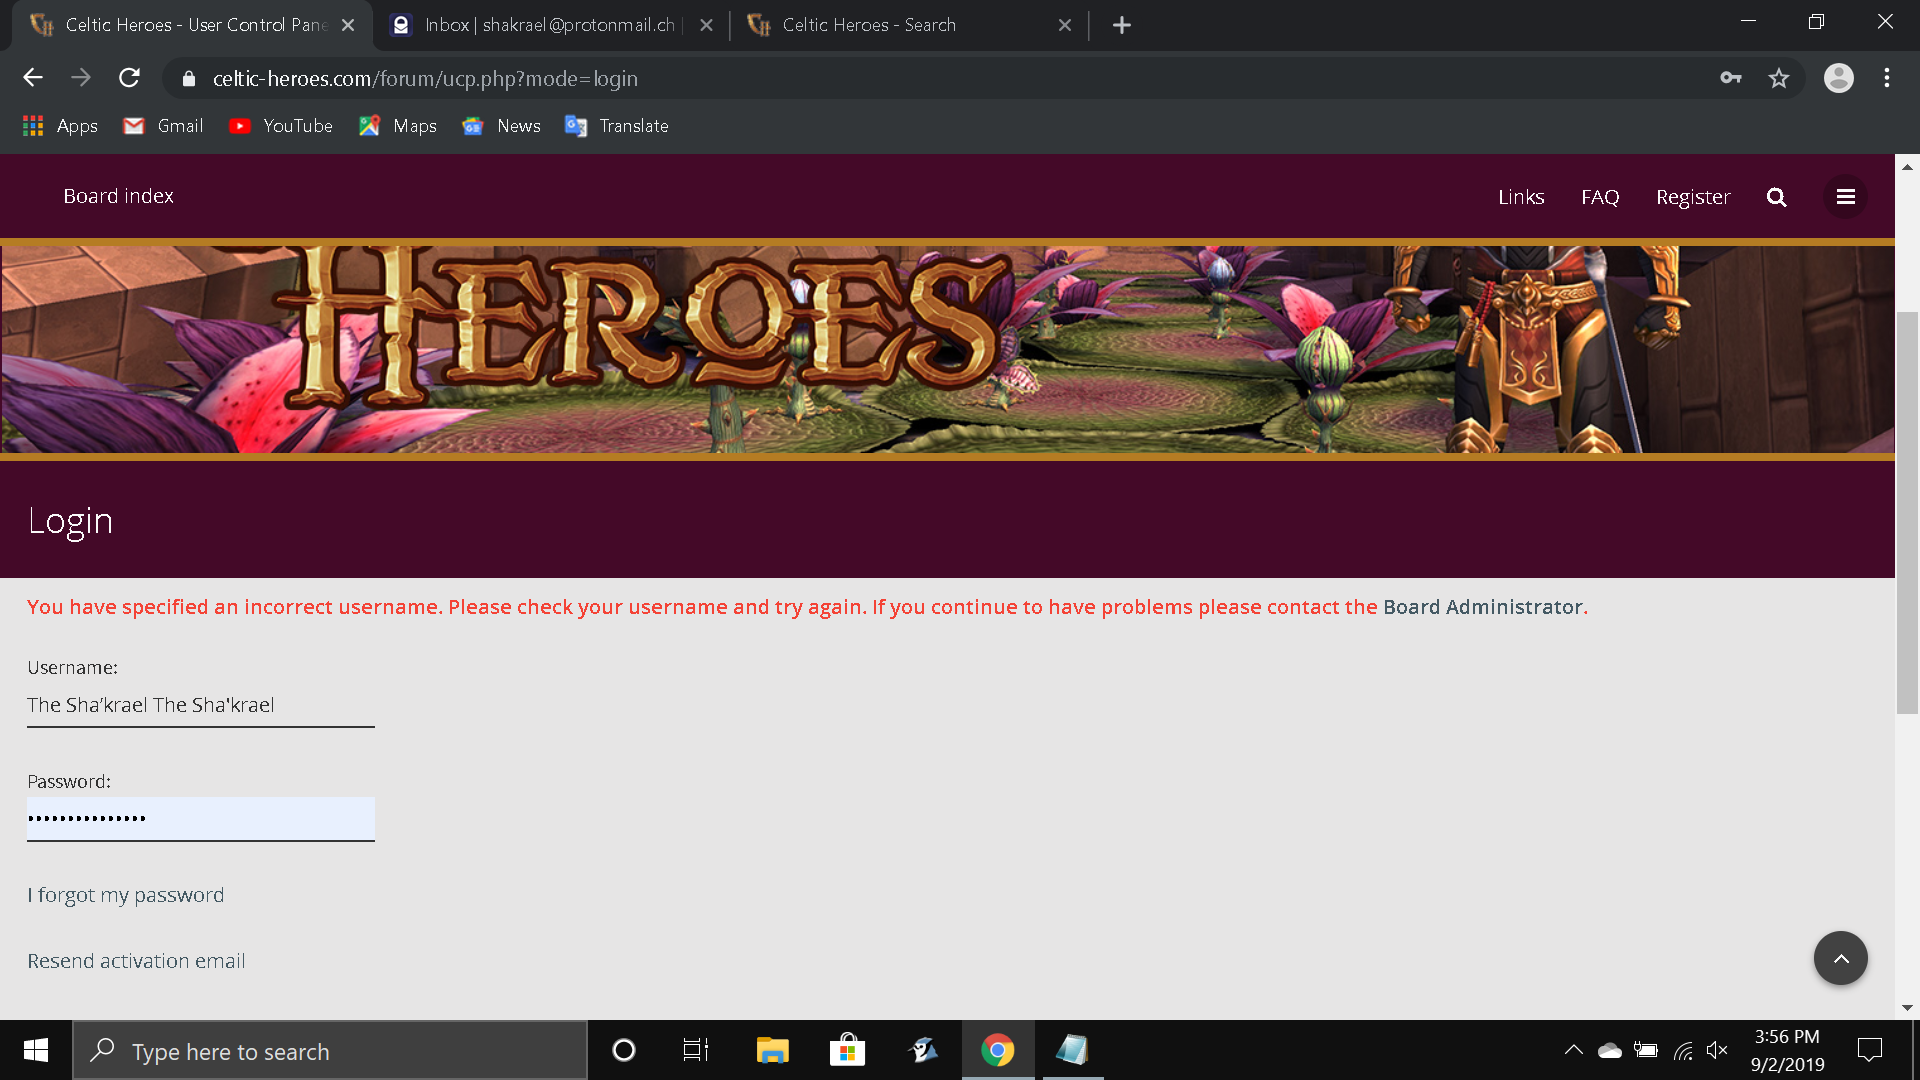Open File Explorer from the taskbar
1920x1080 pixels.
tap(772, 1050)
